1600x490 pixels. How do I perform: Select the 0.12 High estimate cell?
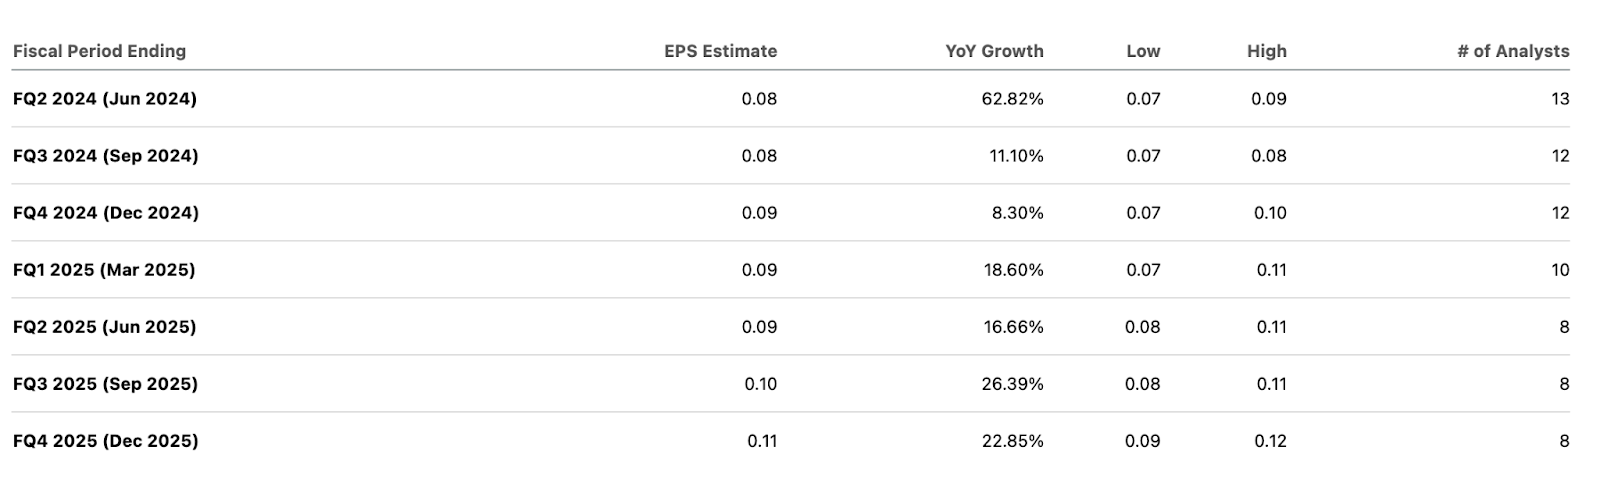pos(1270,441)
